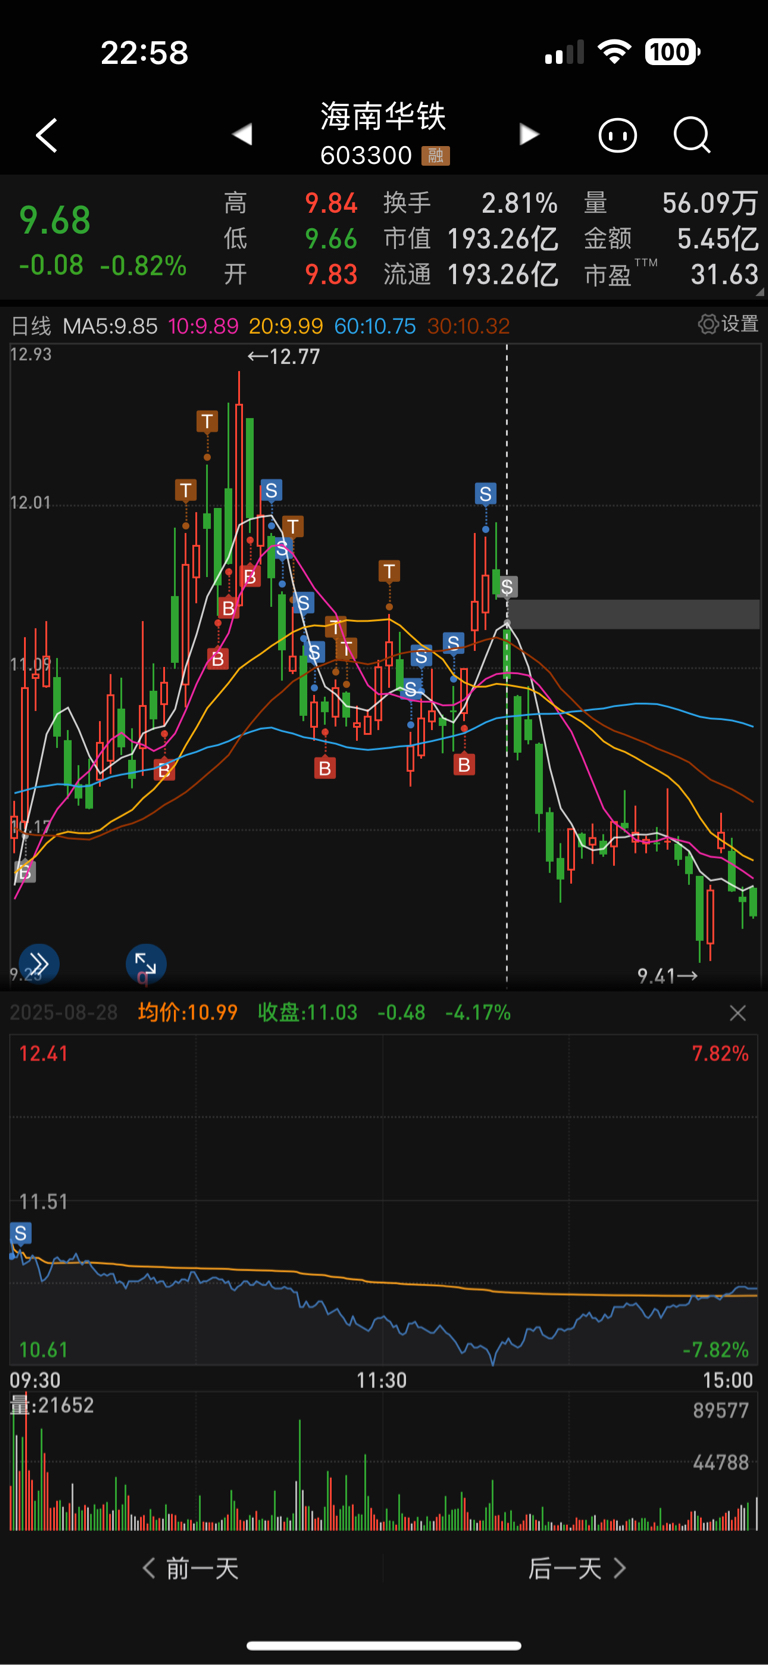The width and height of the screenshot is (768, 1665).
Task: Go to the next stock with right triangle
Action: pyautogui.click(x=529, y=134)
